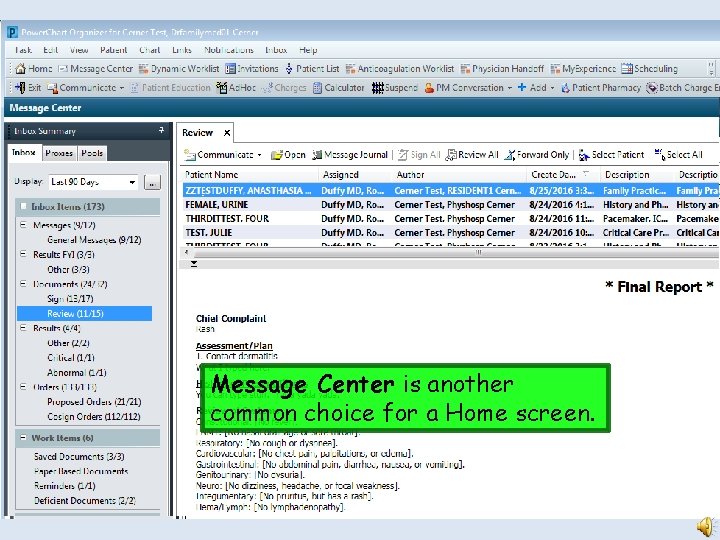The width and height of the screenshot is (720, 540).
Task: Click Open in the Review toolbar
Action: coord(288,155)
